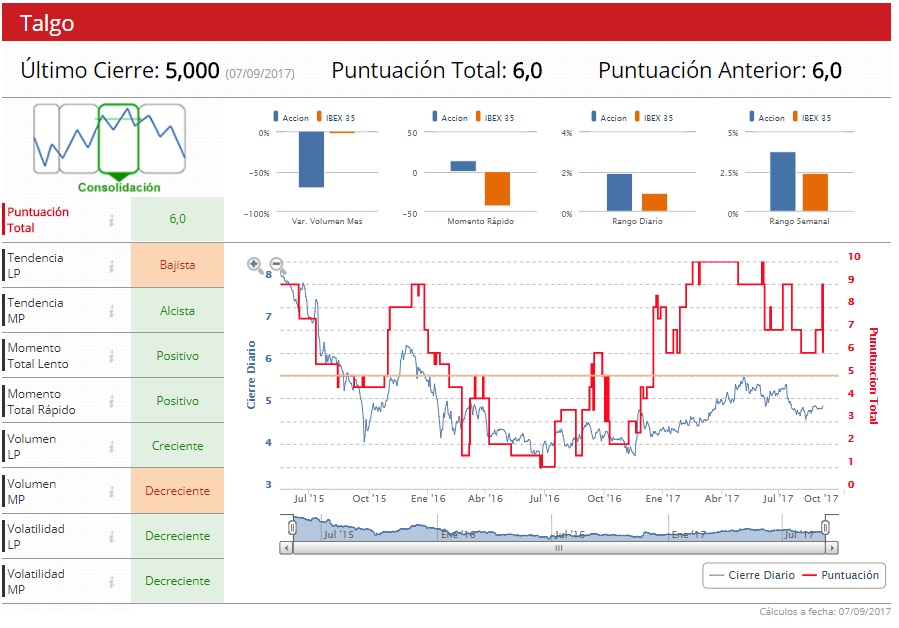Click navigator scrollbar left arrow
Viewport: 899px width, 628px height.
[x=286, y=548]
